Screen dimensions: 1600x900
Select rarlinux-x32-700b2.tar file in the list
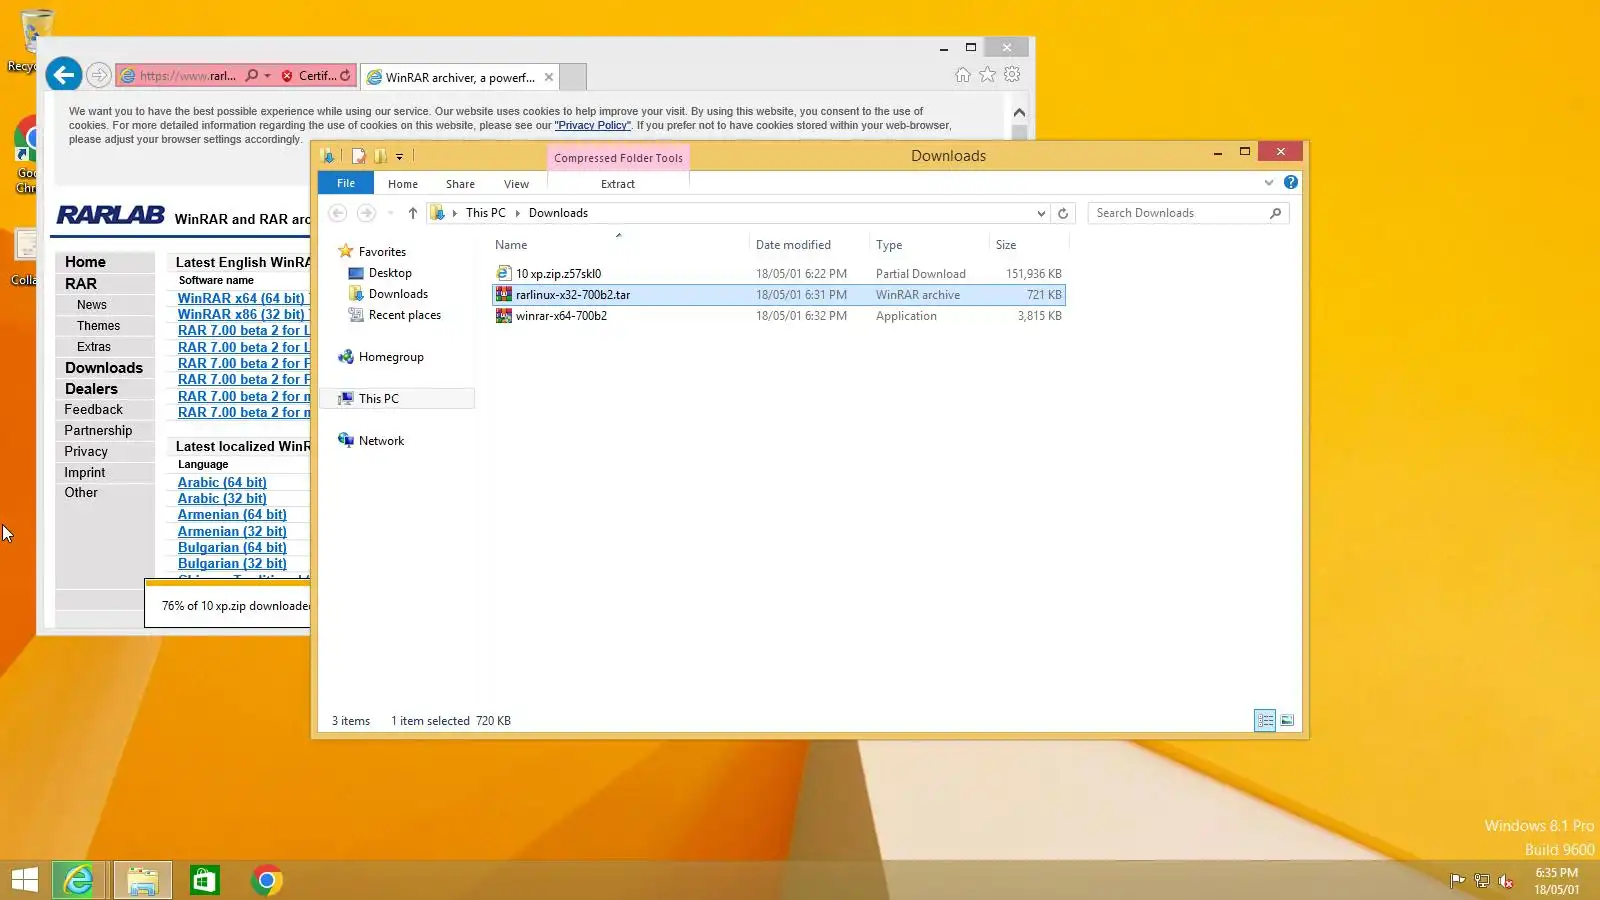click(x=778, y=295)
